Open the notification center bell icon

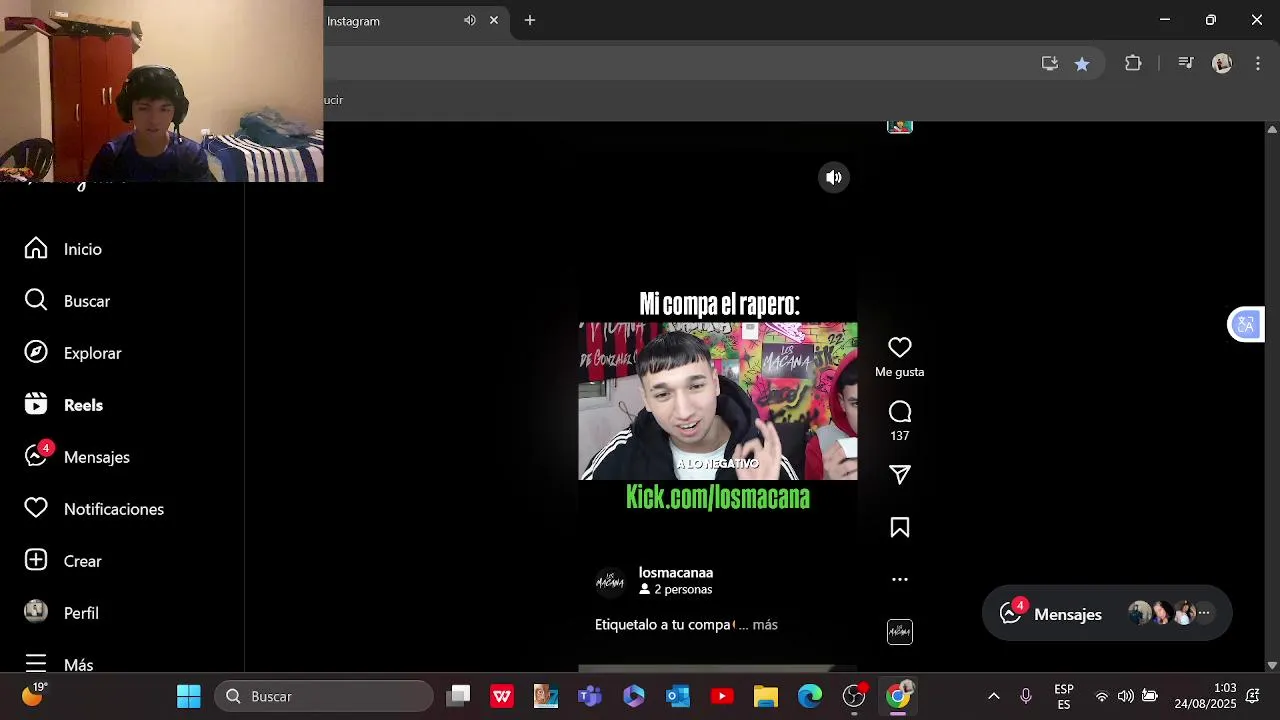(x=1252, y=696)
